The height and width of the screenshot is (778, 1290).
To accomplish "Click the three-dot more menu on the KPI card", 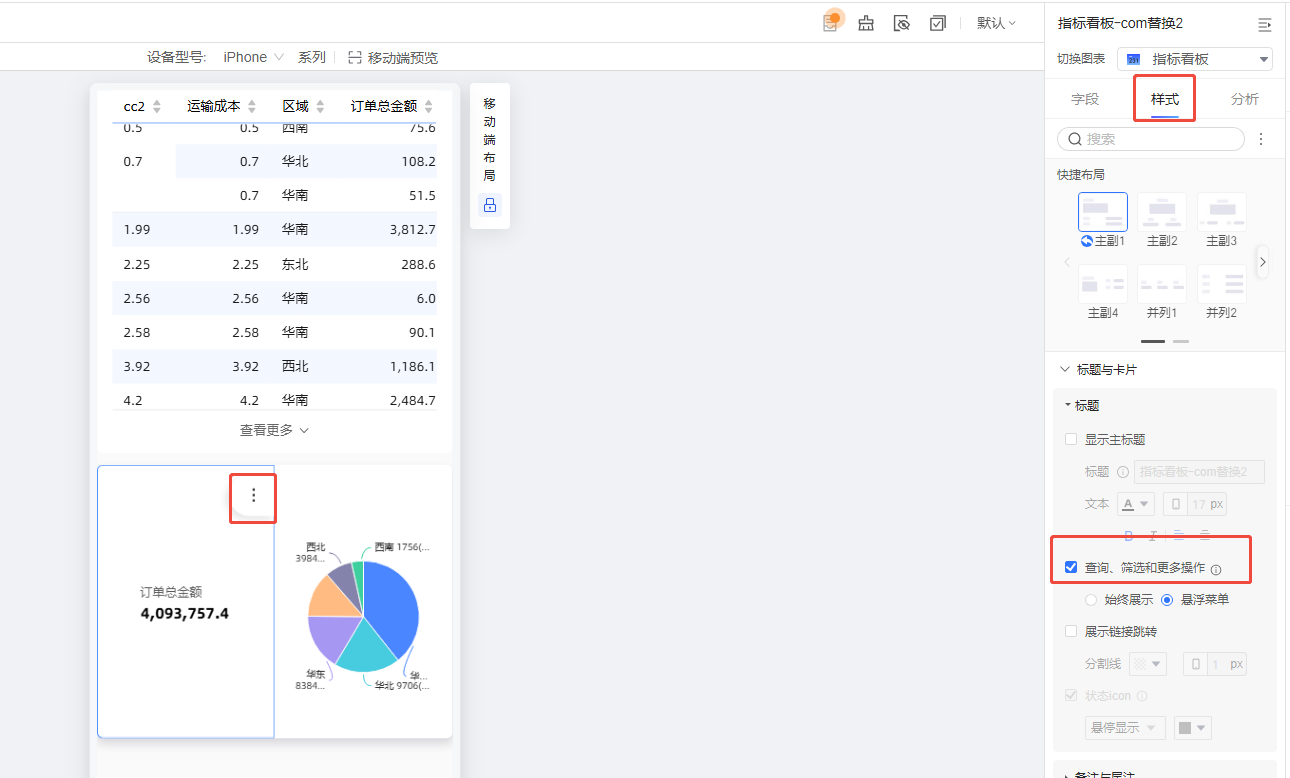I will pyautogui.click(x=253, y=495).
